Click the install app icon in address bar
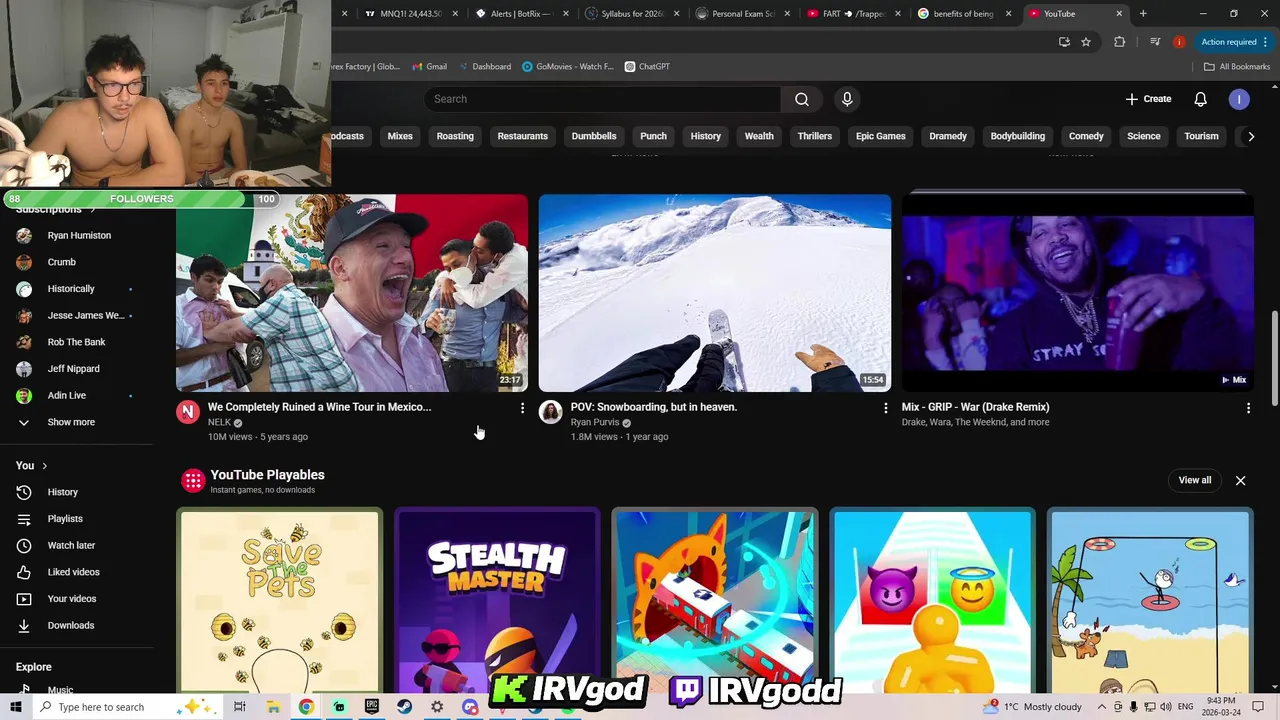 click(1064, 42)
